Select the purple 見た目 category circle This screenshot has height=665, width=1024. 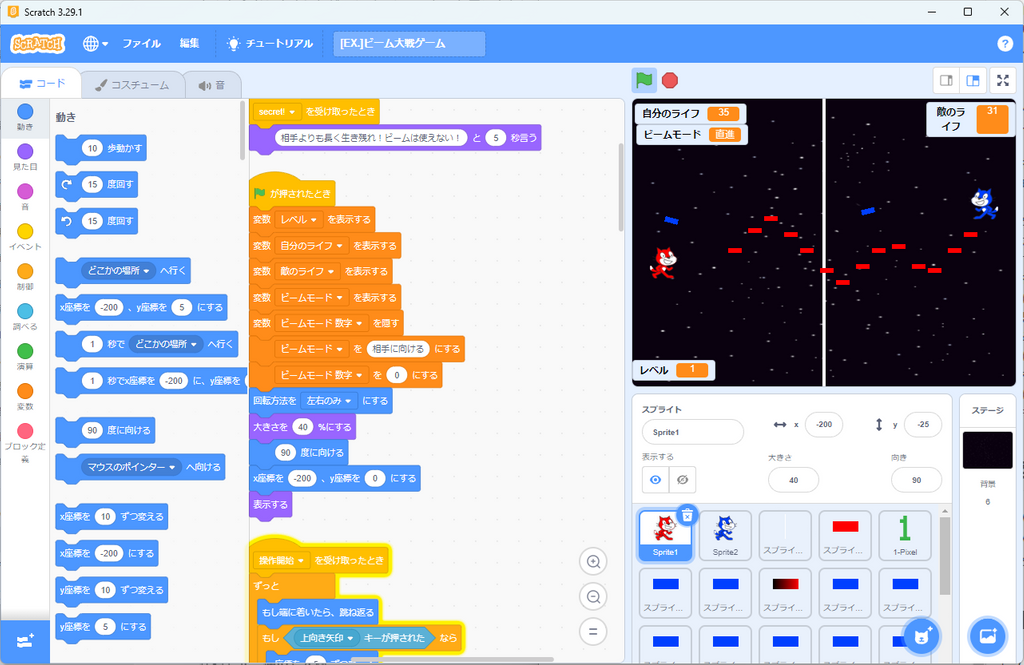25,152
